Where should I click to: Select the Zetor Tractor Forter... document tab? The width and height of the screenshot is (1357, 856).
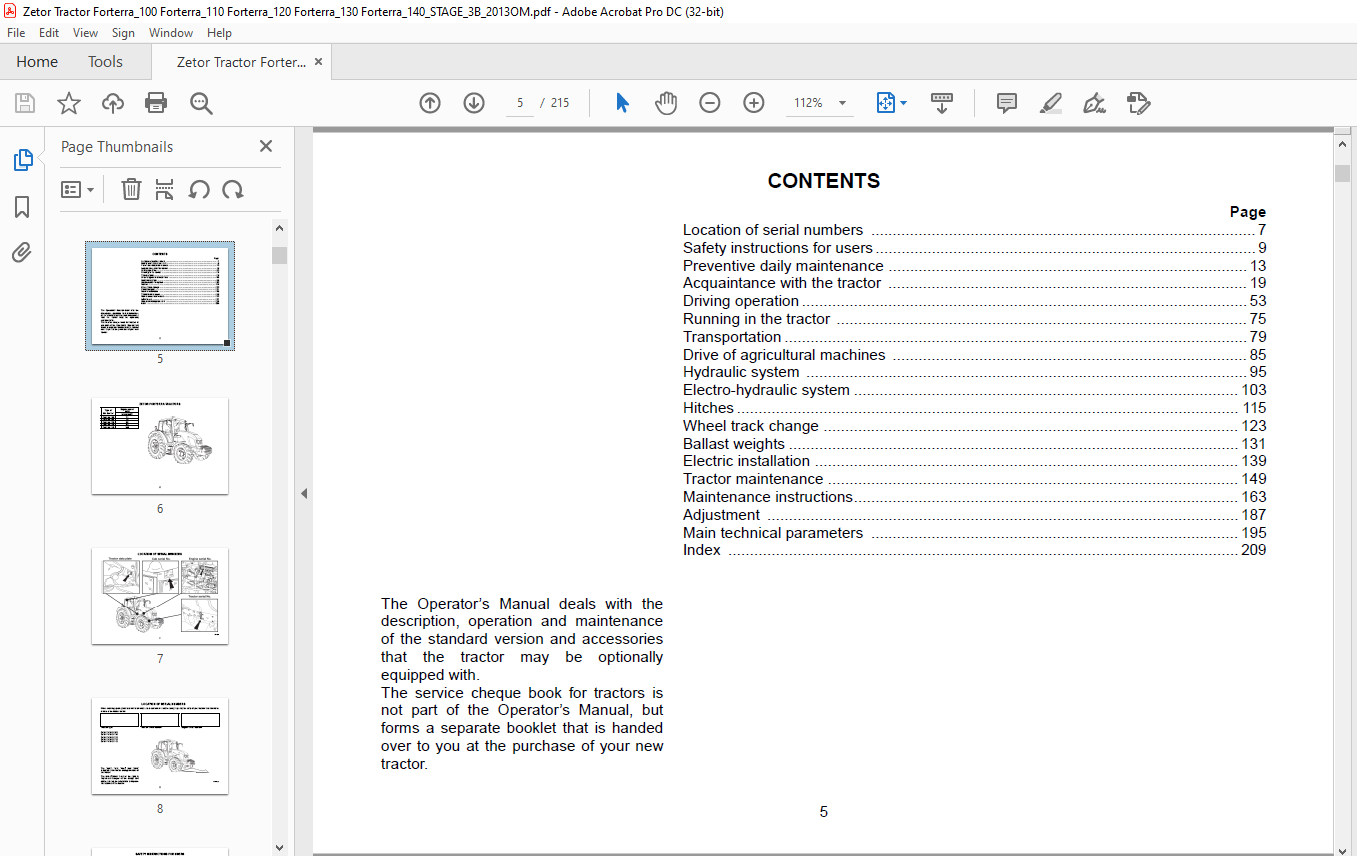coord(241,62)
